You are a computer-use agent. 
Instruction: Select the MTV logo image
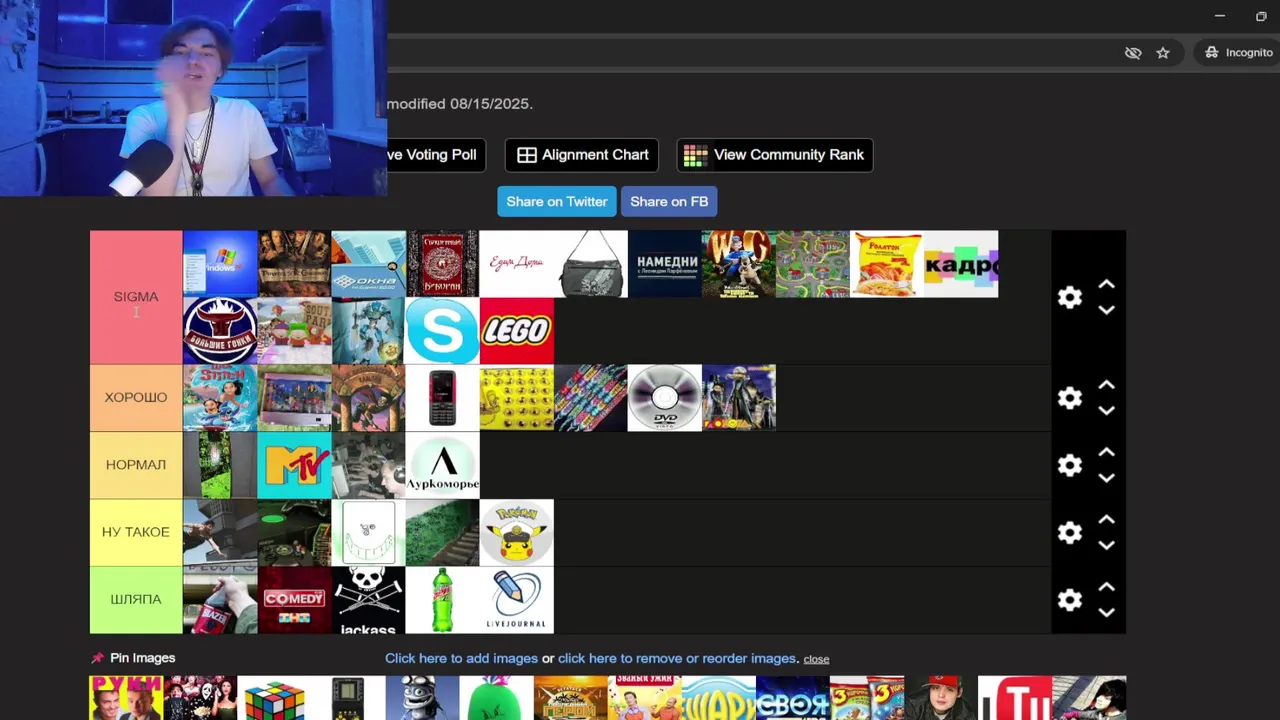294,465
